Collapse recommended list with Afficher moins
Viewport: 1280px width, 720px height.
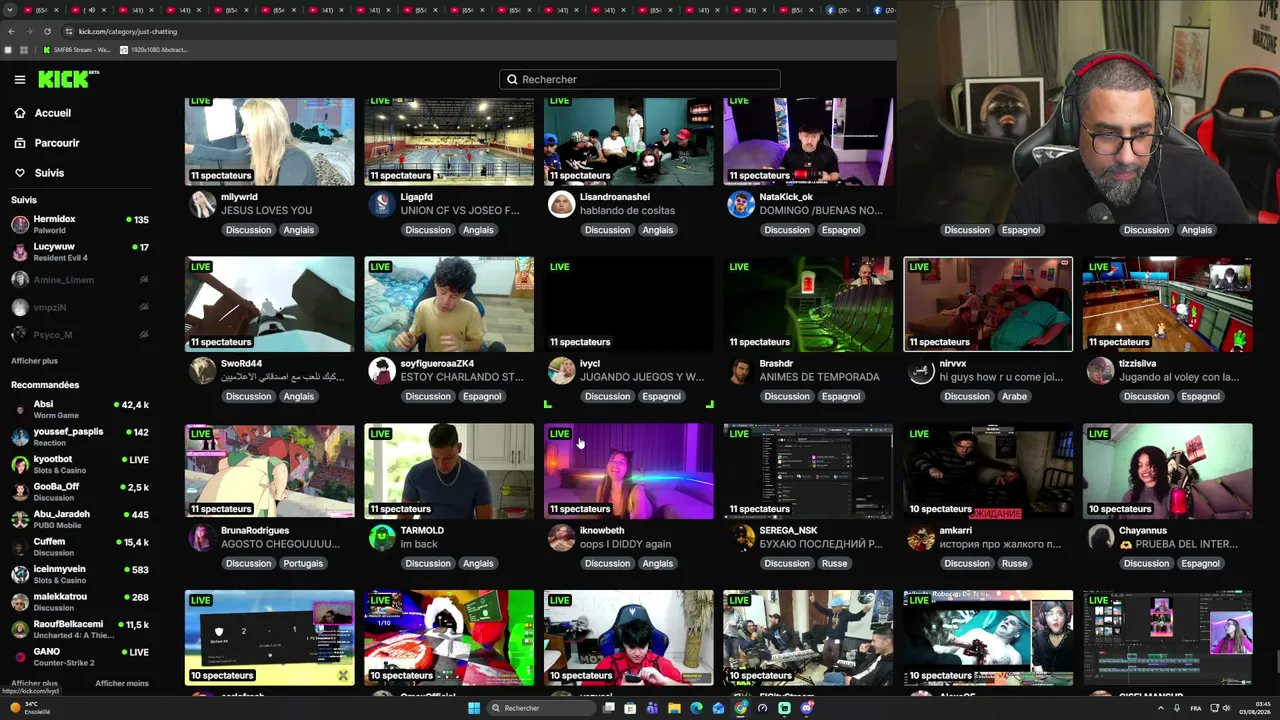point(122,684)
